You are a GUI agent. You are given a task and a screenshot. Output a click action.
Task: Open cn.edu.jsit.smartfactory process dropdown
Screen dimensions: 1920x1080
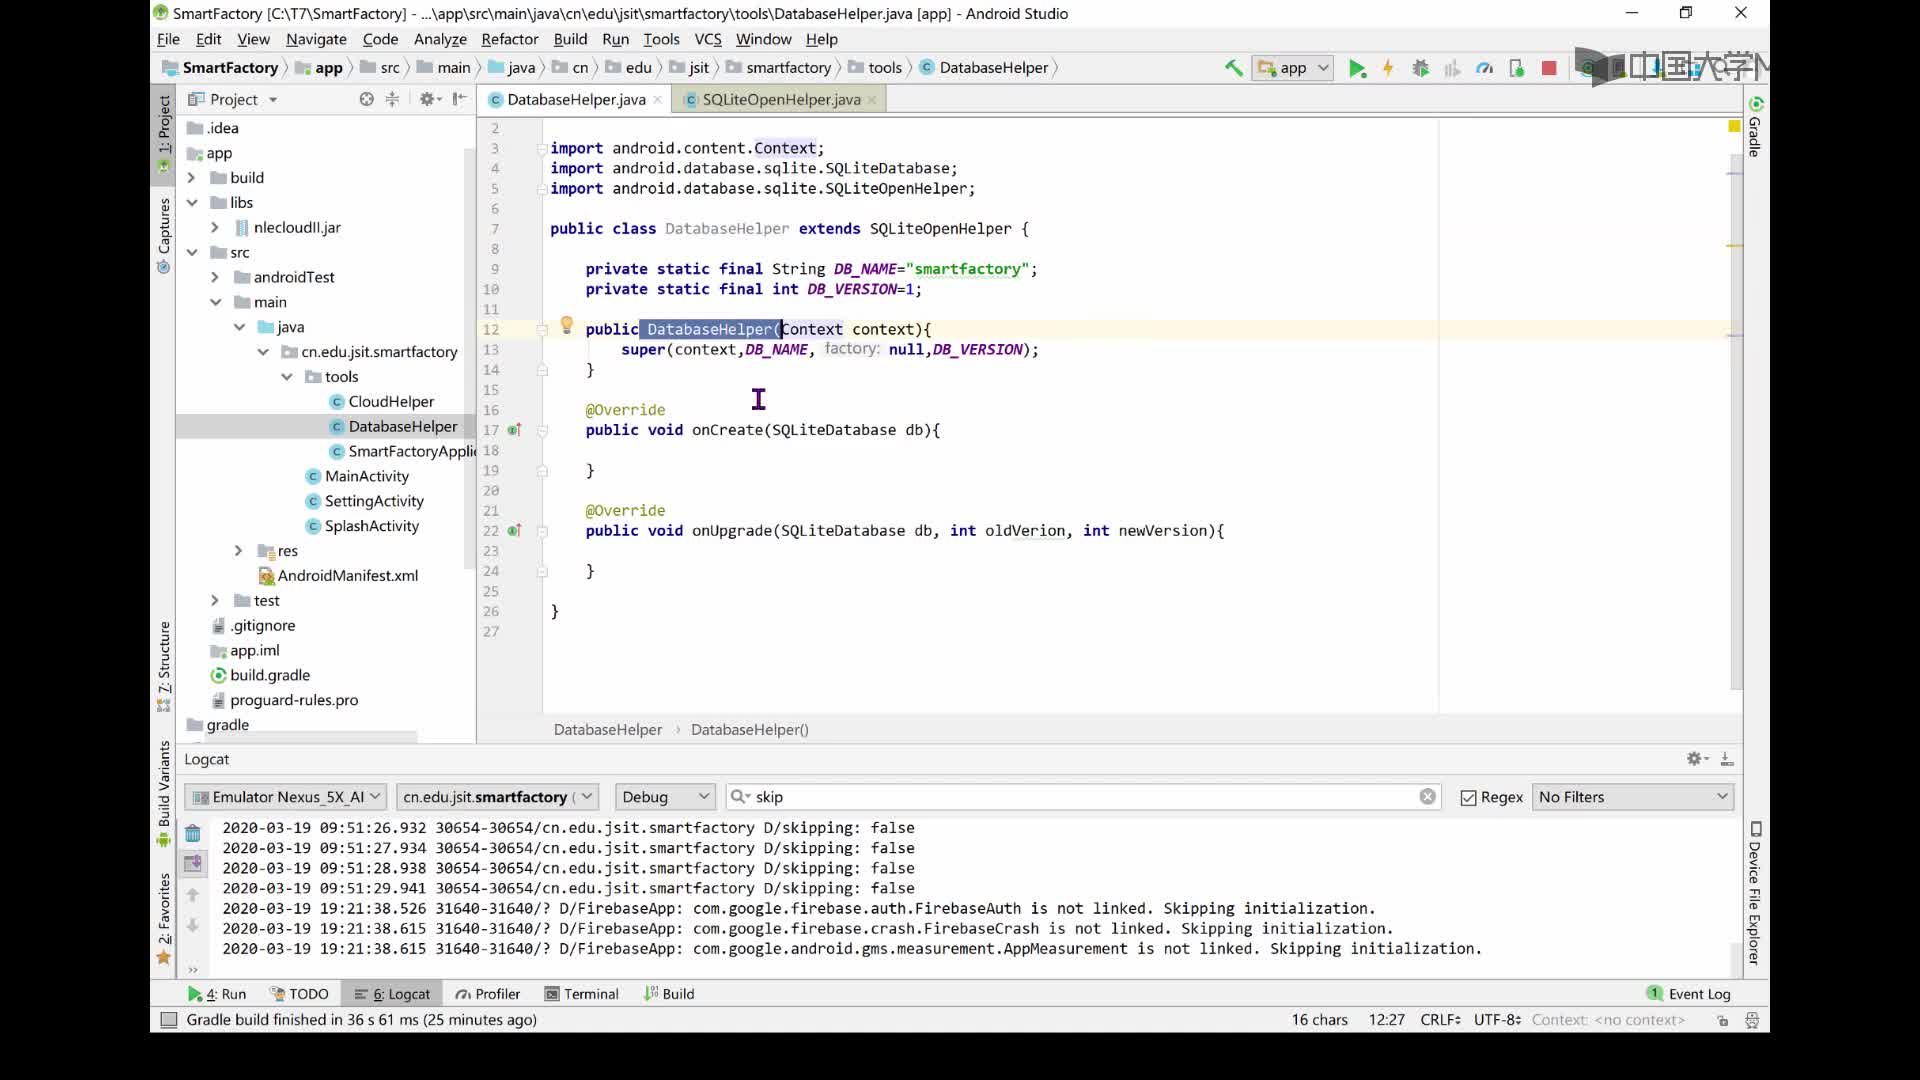tap(497, 797)
